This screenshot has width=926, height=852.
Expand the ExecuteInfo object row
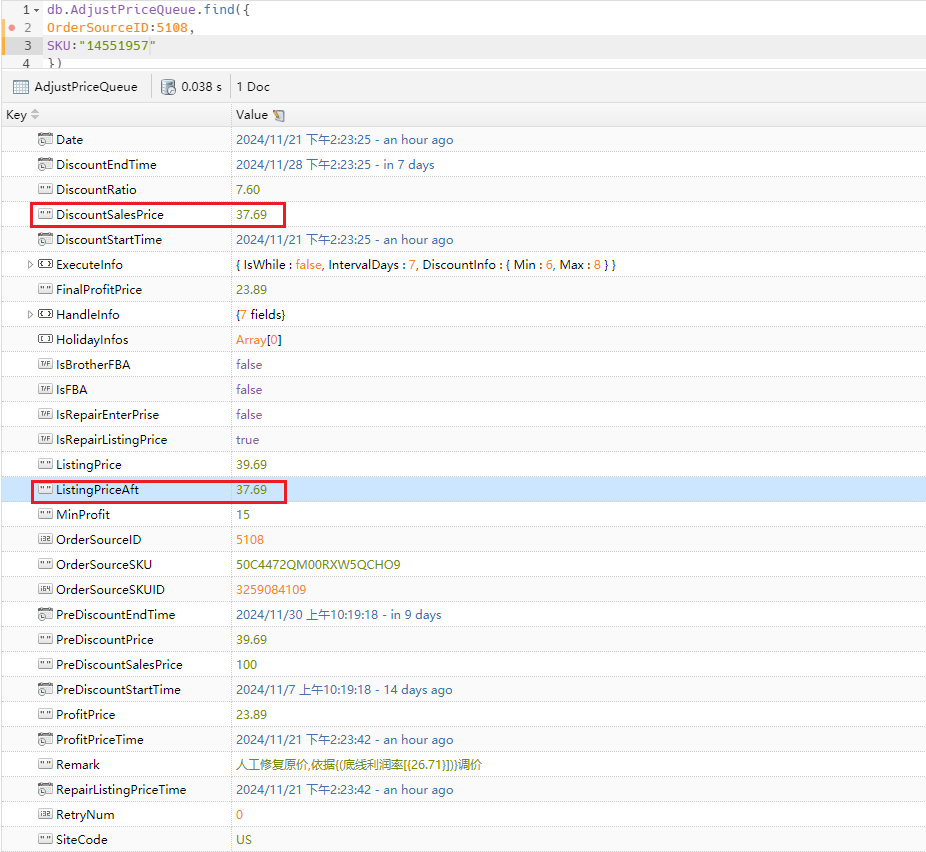[x=30, y=265]
